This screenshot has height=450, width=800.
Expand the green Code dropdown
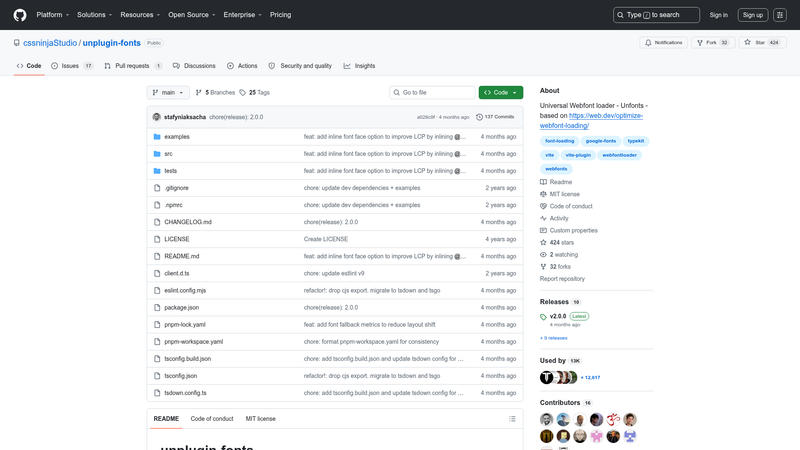[501, 92]
